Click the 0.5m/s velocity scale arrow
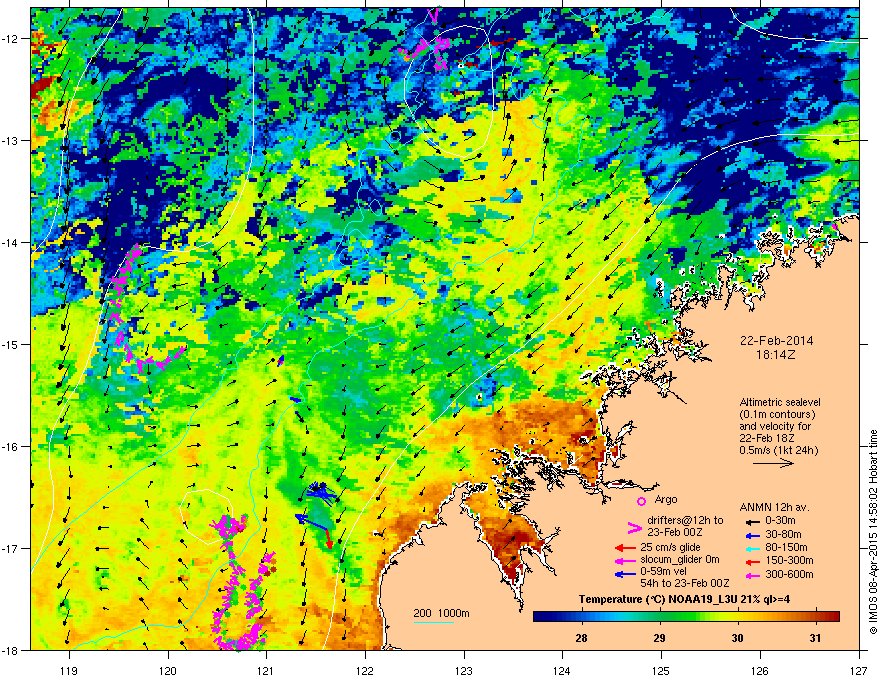 [x=773, y=463]
